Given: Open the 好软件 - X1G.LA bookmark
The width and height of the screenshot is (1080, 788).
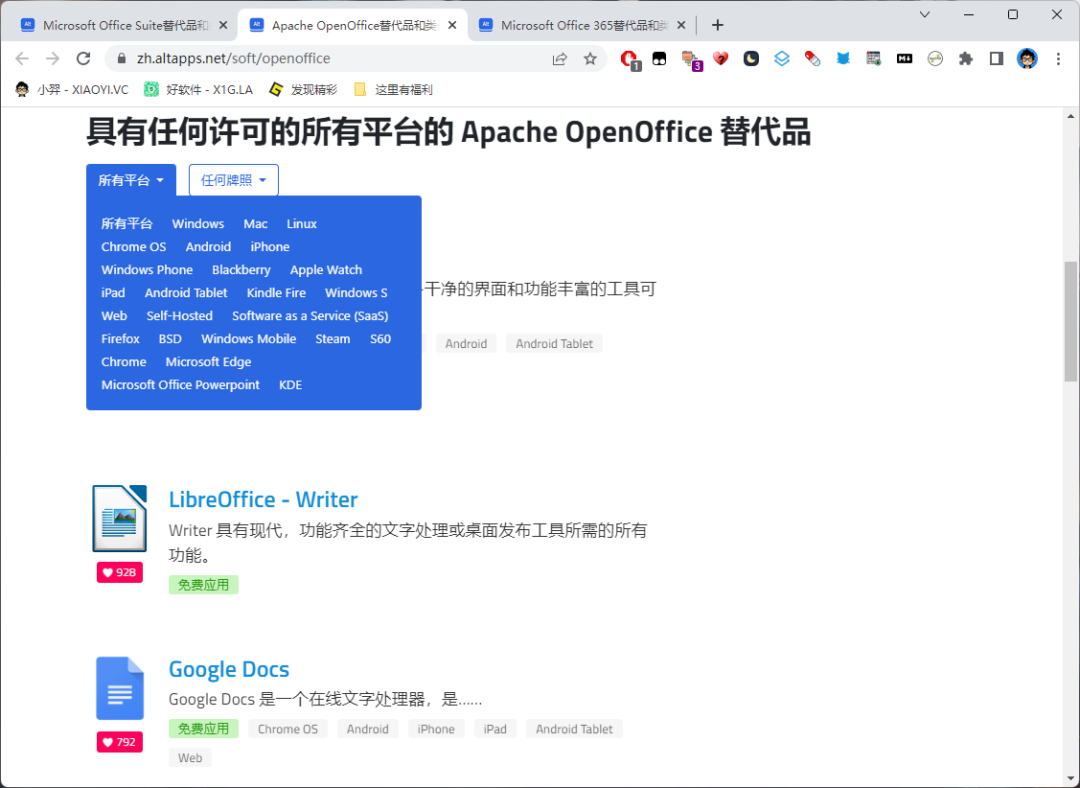Looking at the screenshot, I should pos(198,90).
